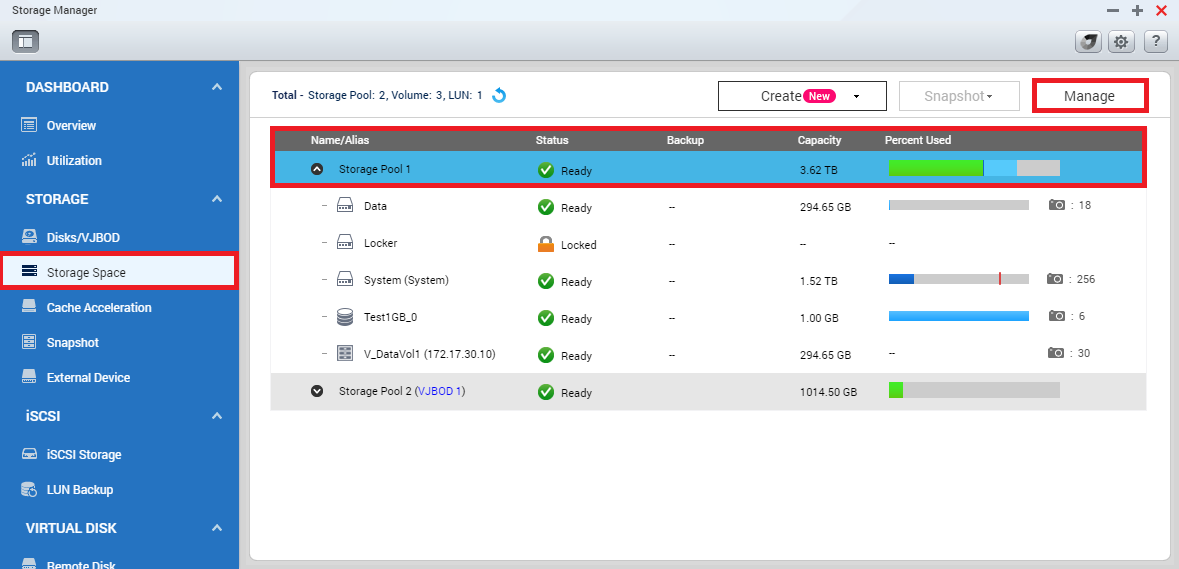The height and width of the screenshot is (569, 1179).
Task: Click the Test1GB_0 usage bar
Action: tap(959, 316)
